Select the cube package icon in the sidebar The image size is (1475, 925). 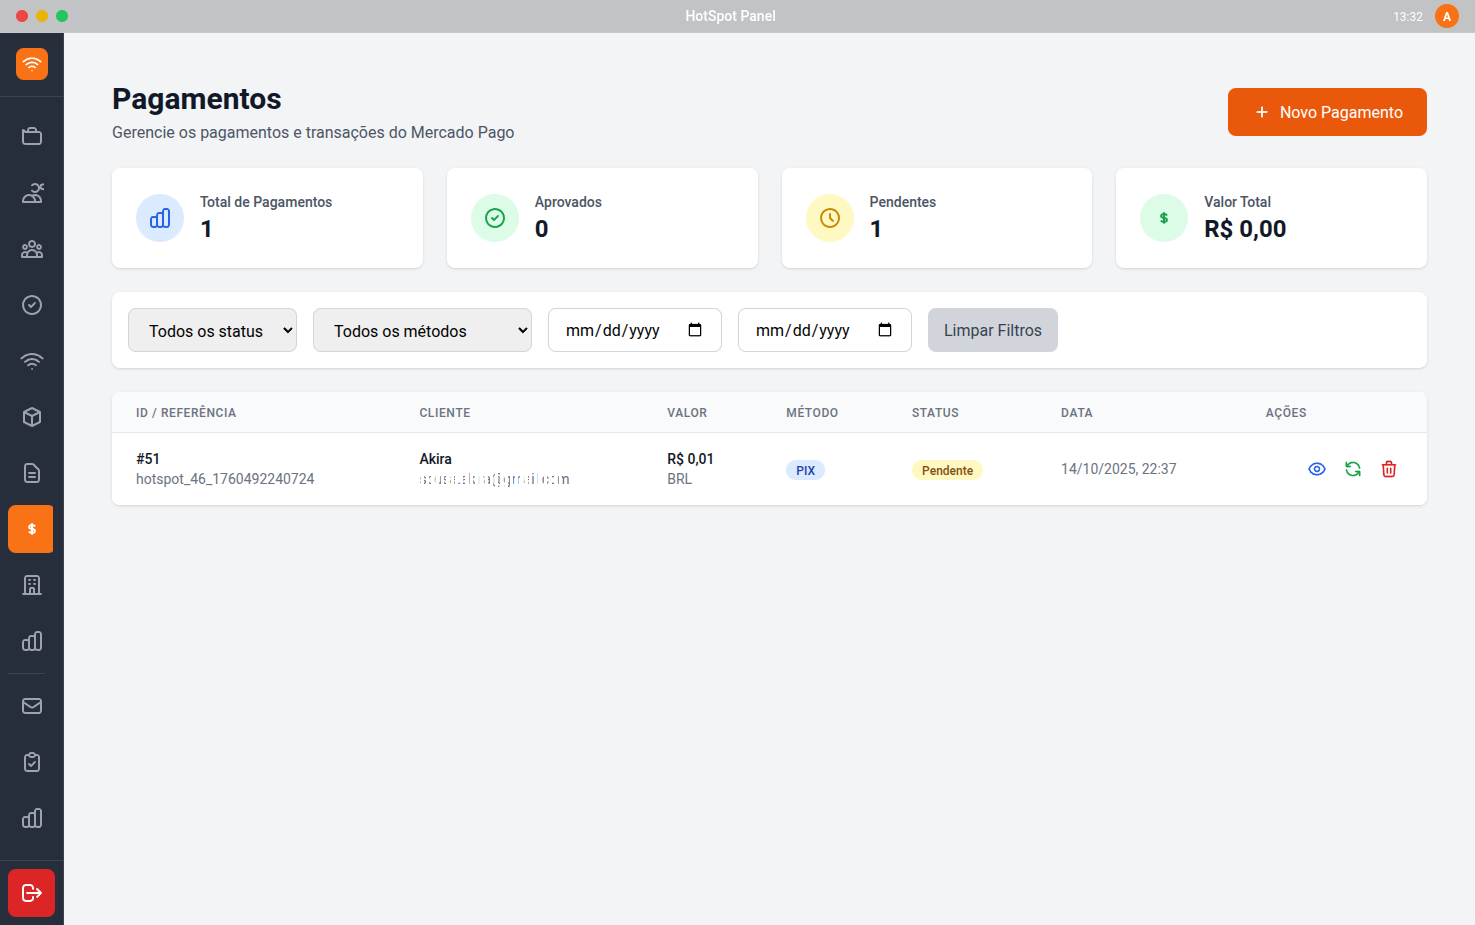32,417
